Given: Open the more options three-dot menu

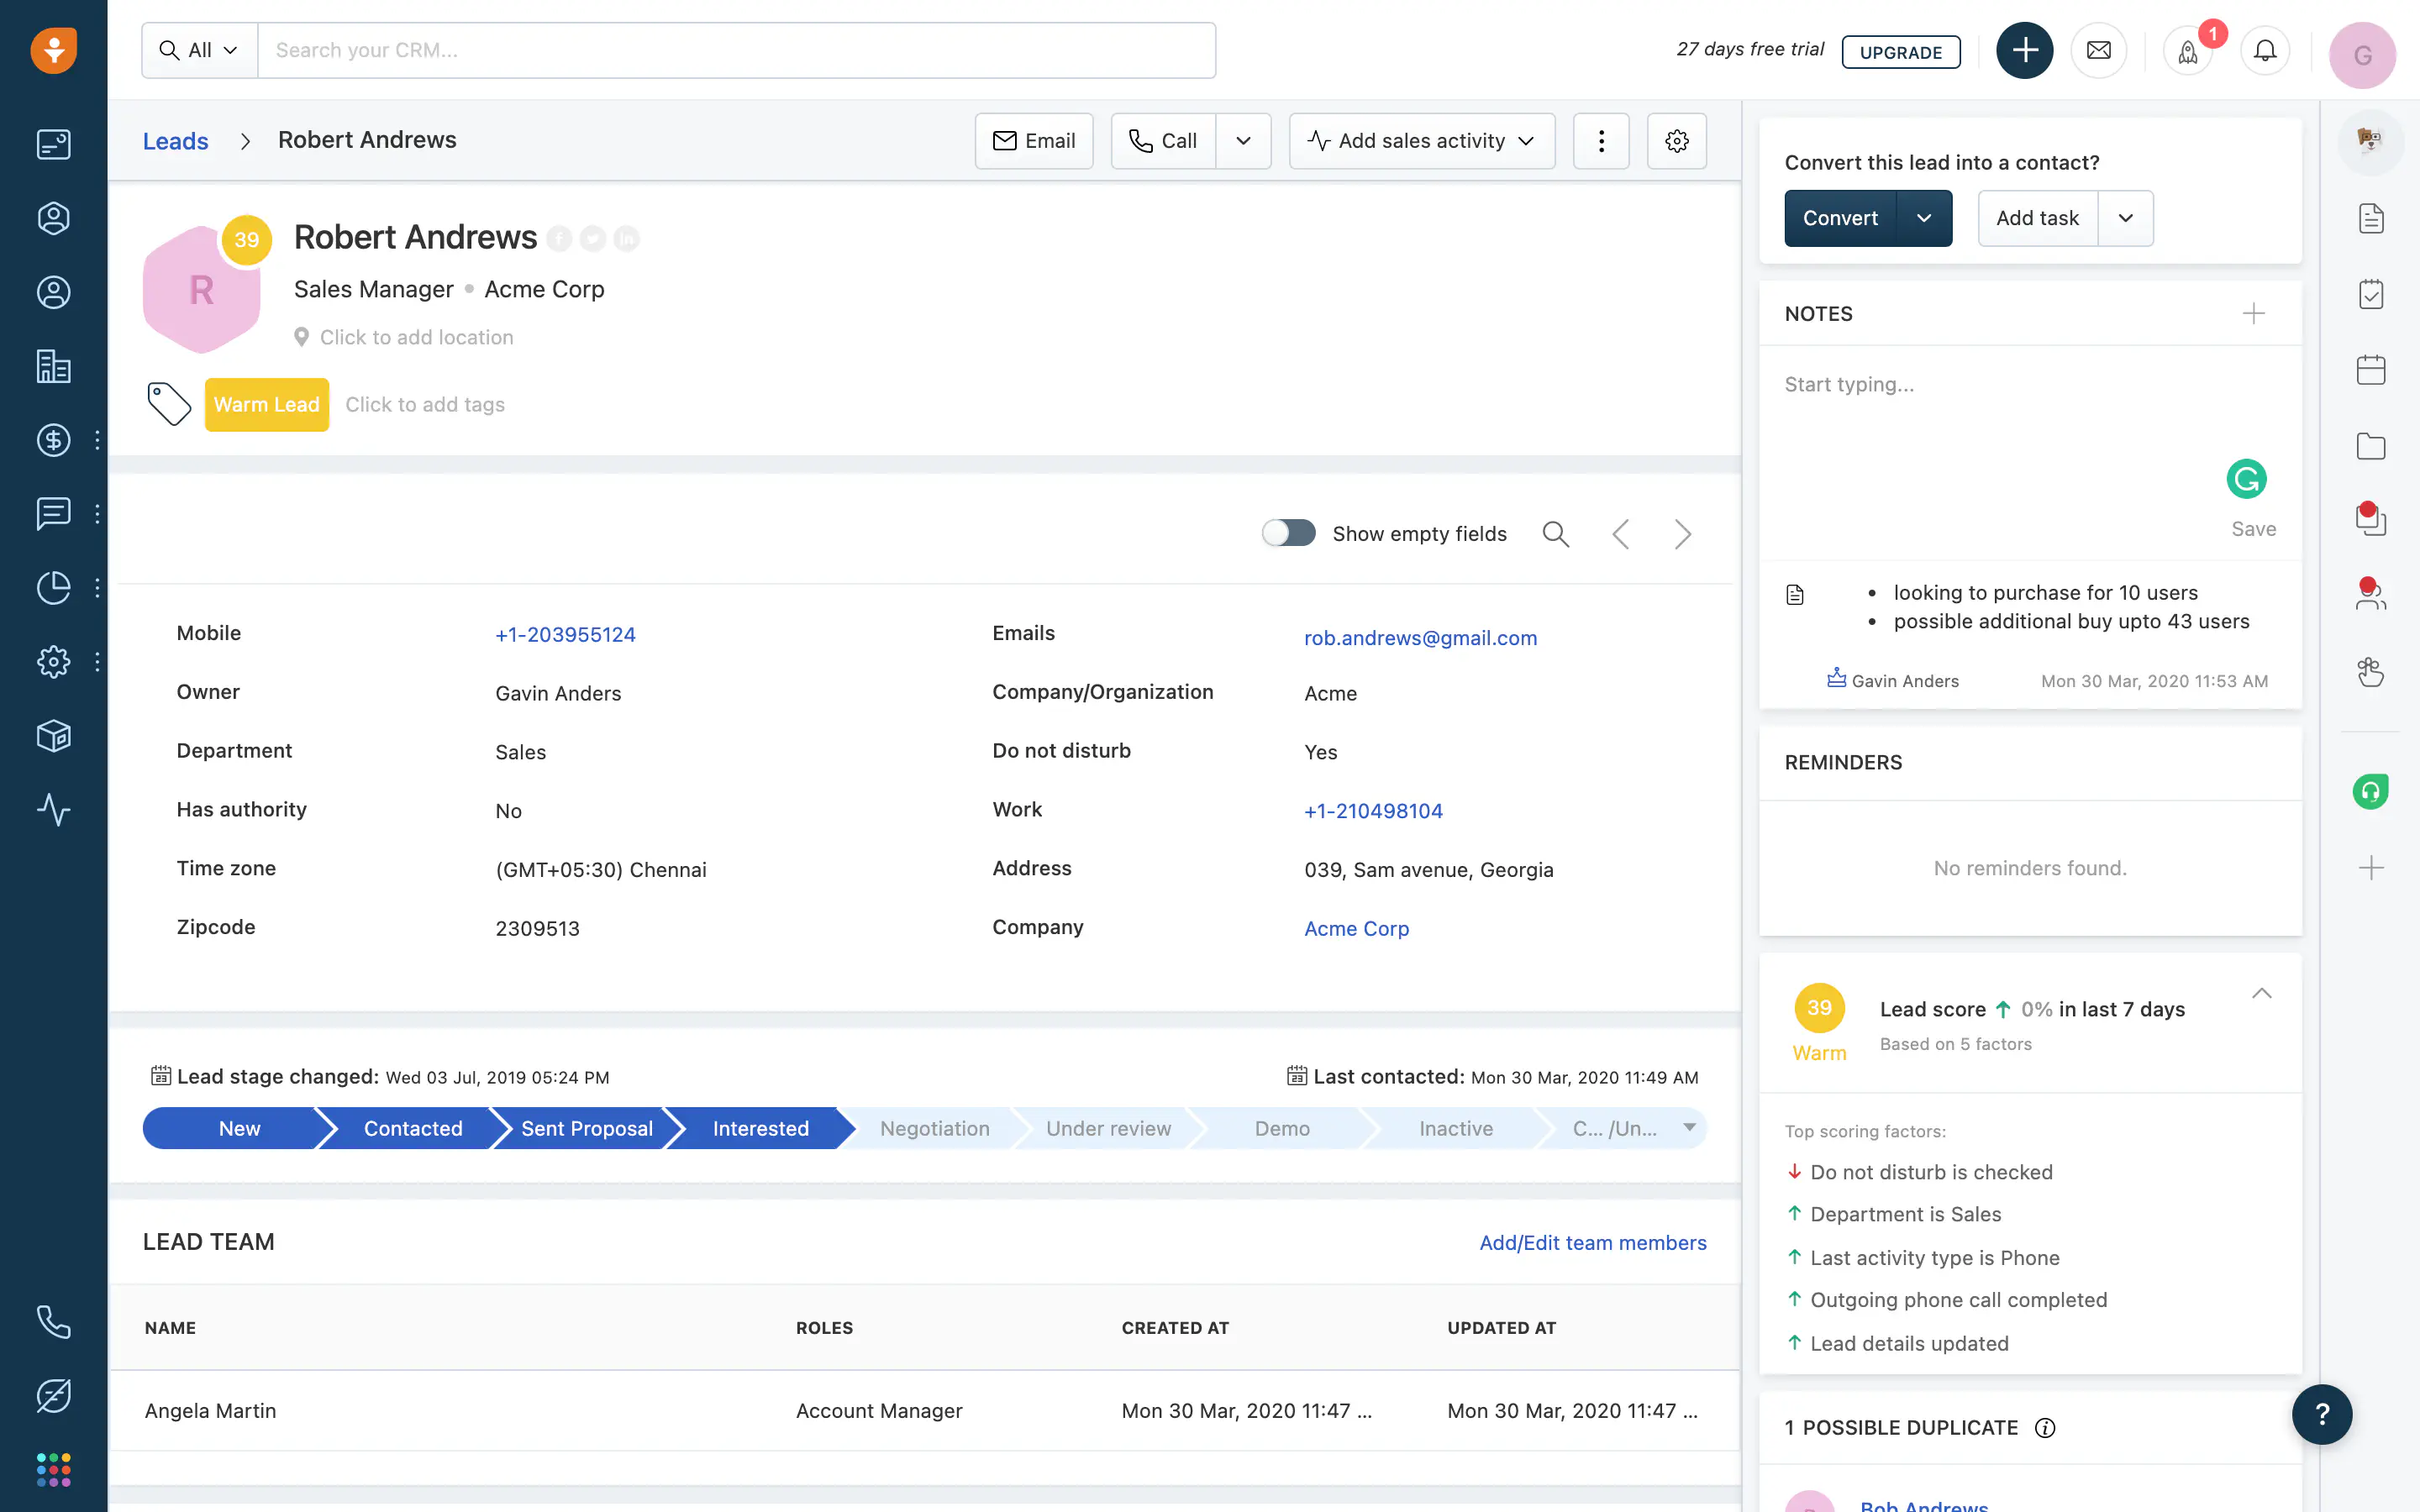Looking at the screenshot, I should [1599, 139].
